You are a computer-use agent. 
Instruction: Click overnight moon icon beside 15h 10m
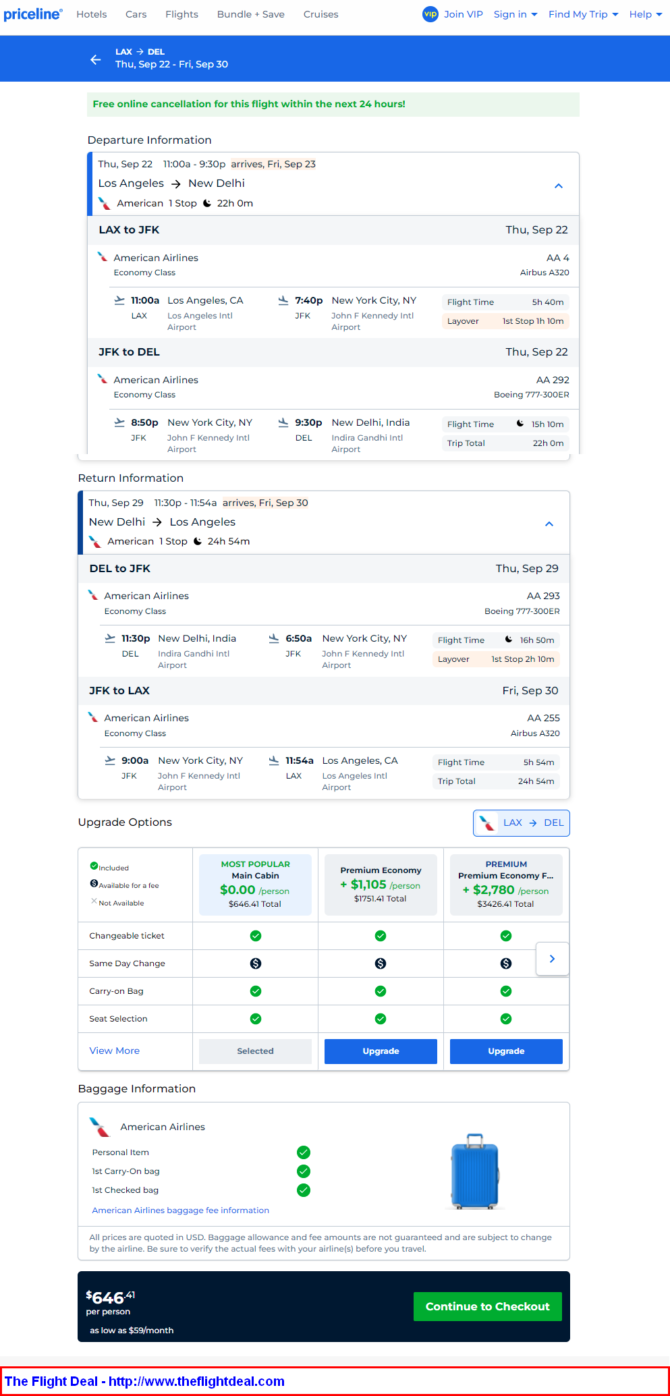pyautogui.click(x=520, y=424)
